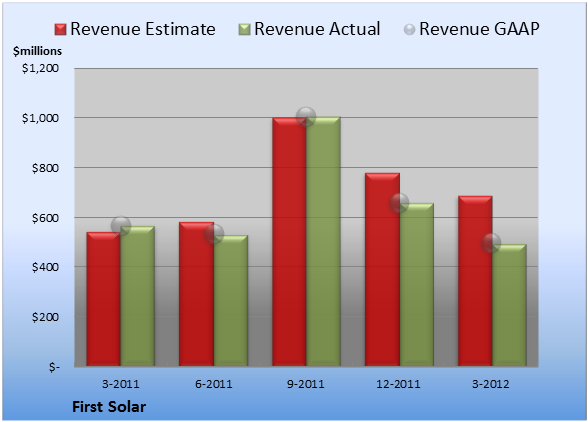This screenshot has height=422, width=588.
Task: Select the red estimate bar for 3-2011
Action: tap(104, 299)
